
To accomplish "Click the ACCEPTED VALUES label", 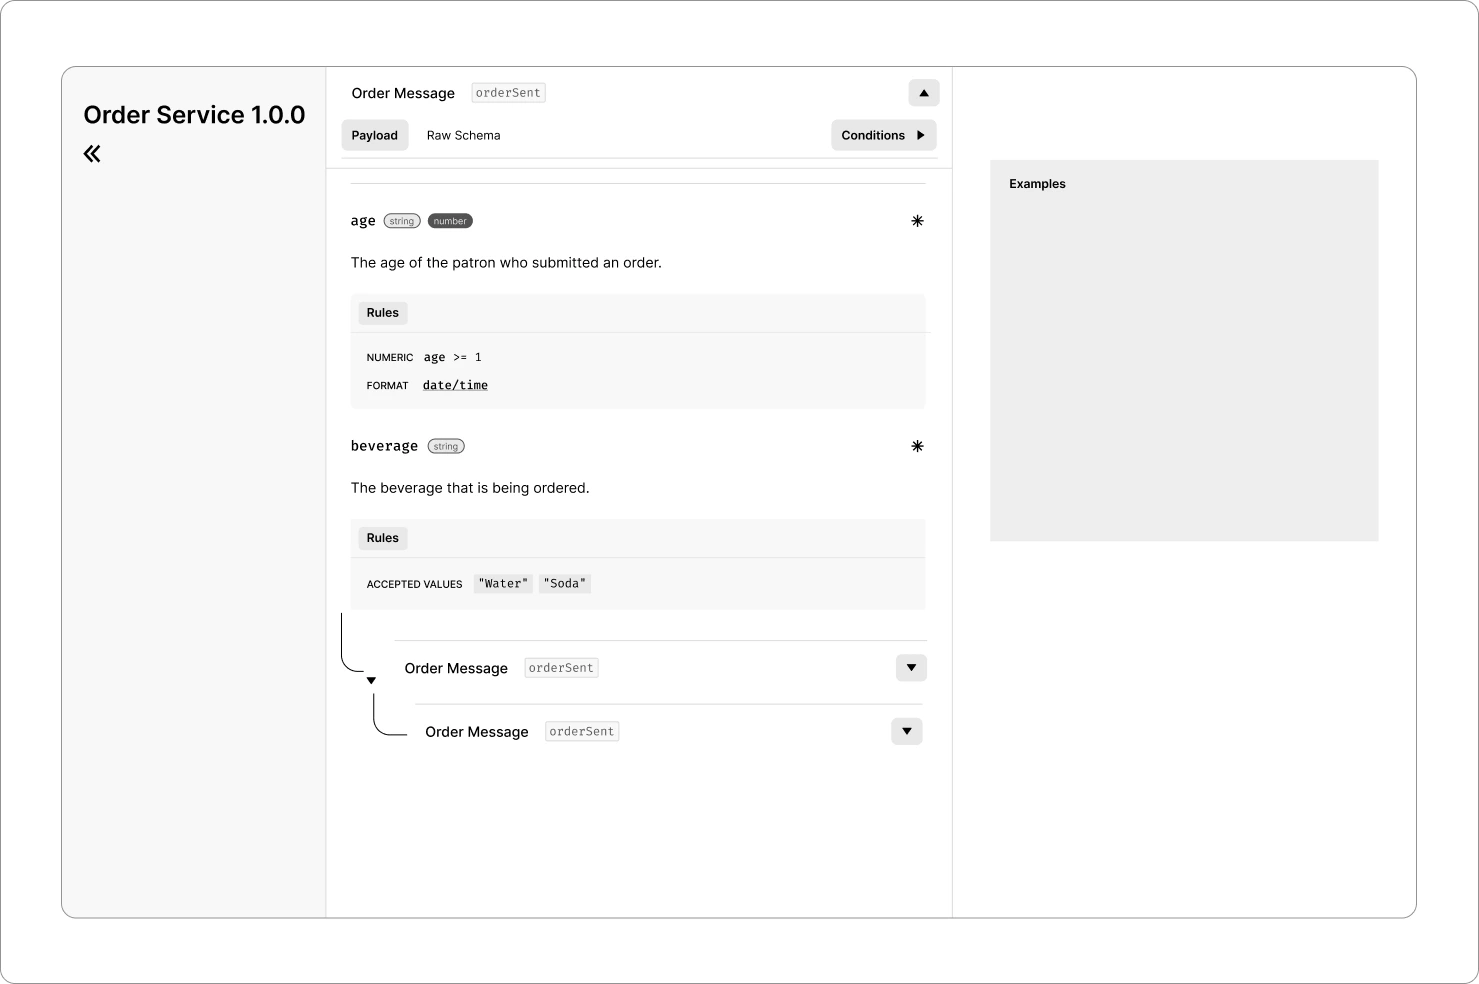I will (x=414, y=584).
